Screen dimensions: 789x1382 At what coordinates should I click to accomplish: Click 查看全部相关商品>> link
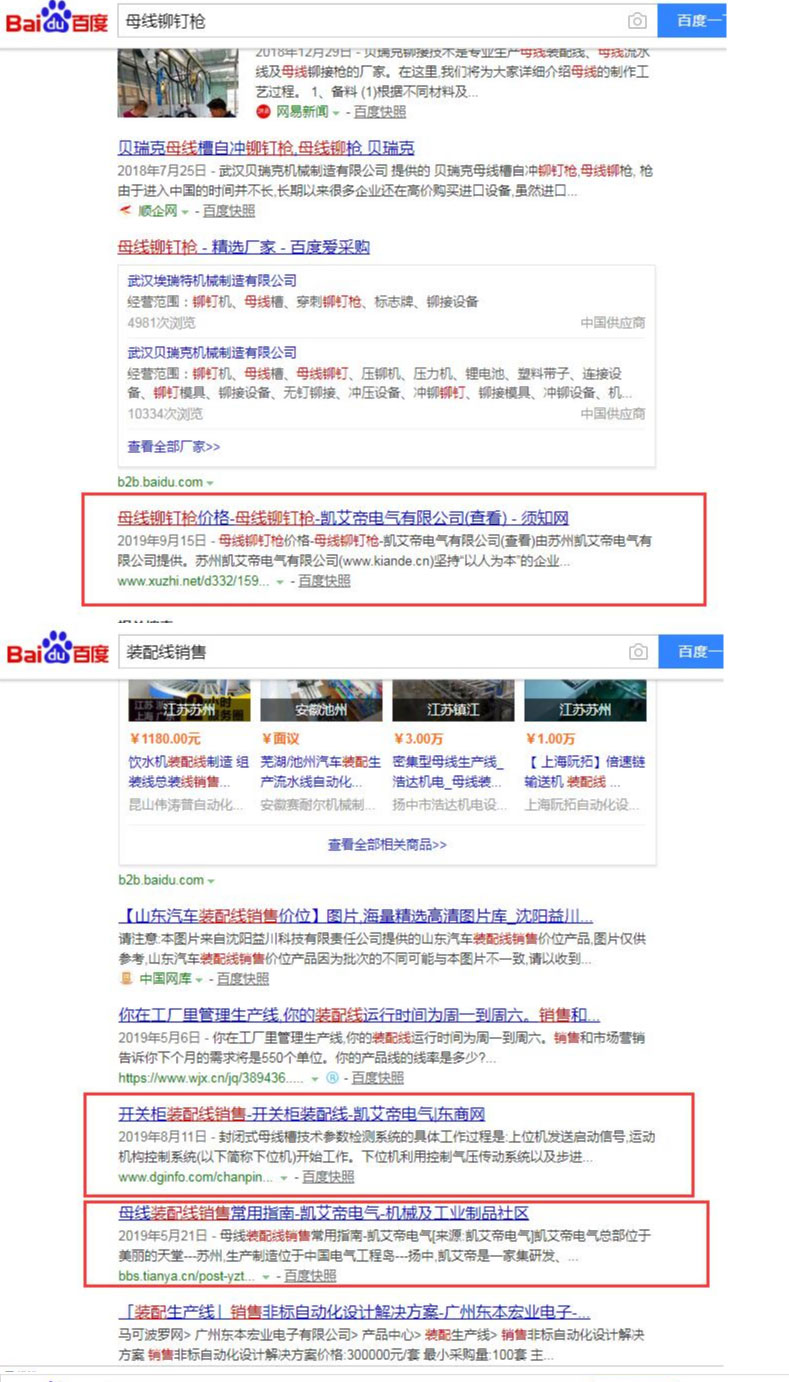coord(387,844)
